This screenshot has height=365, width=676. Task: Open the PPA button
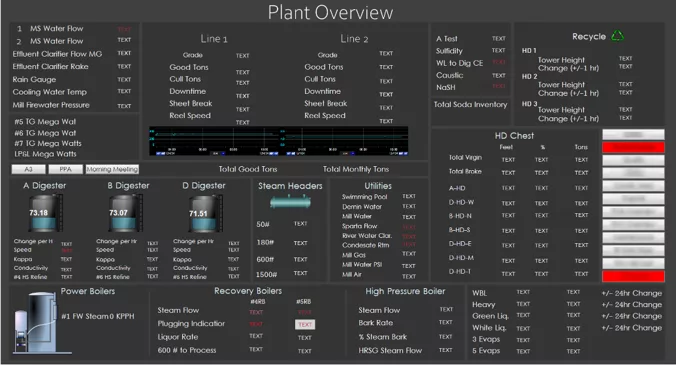point(66,169)
